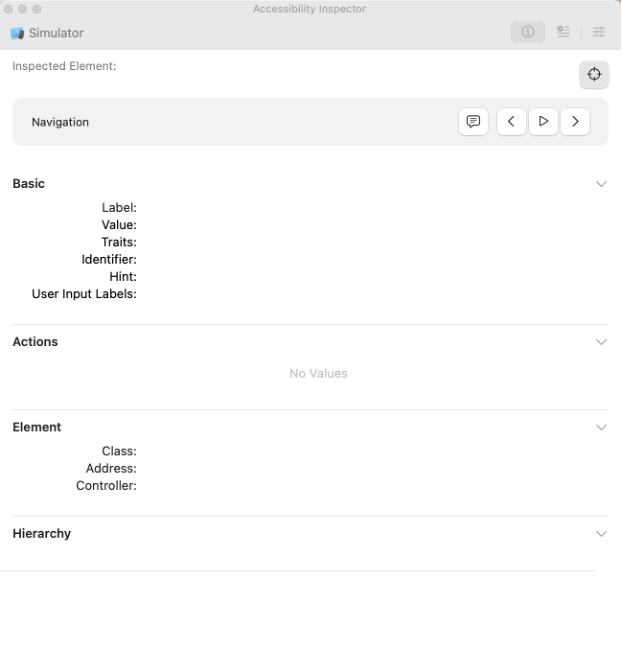Click the Inspected Element: label
The height and width of the screenshot is (672, 622).
(x=64, y=66)
